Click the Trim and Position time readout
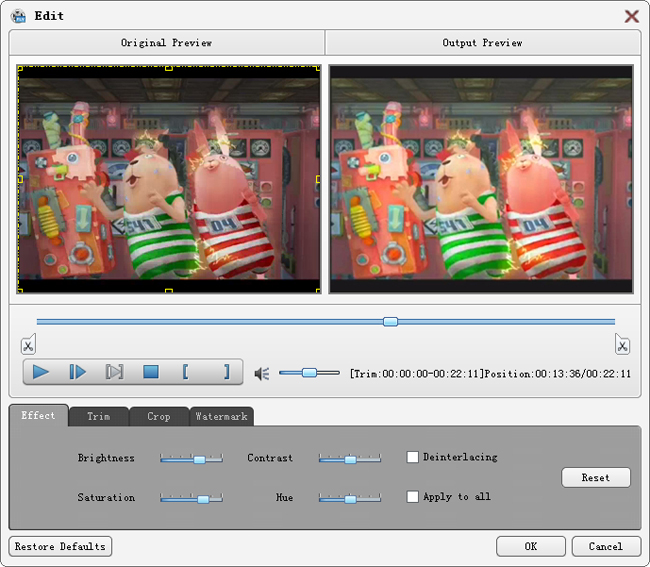The width and height of the screenshot is (650, 567). point(490,374)
